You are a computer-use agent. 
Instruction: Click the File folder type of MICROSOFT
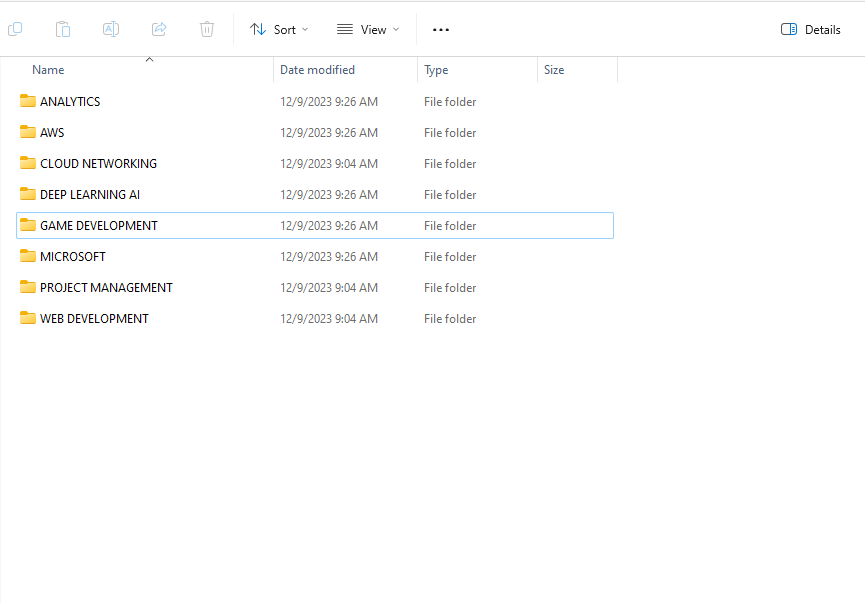[x=450, y=256]
